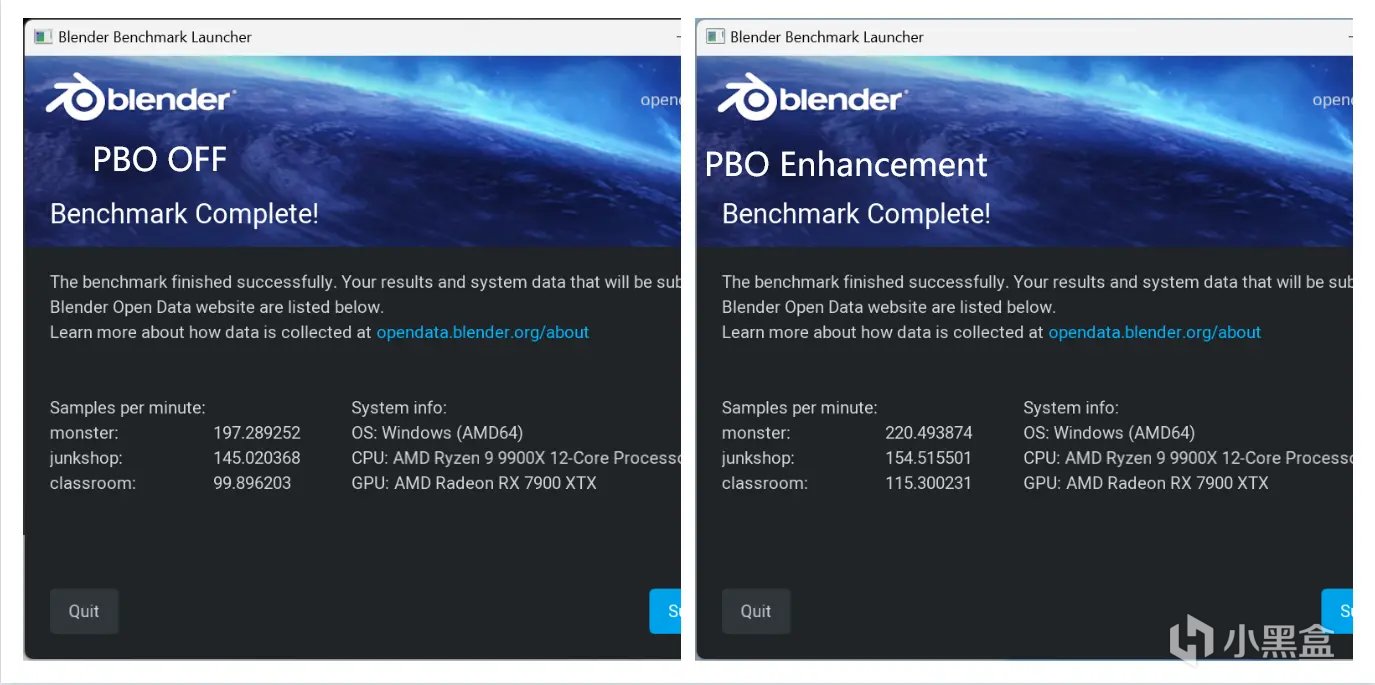The width and height of the screenshot is (1375, 685).
Task: Click the PBO Enhancement label
Action: point(846,164)
